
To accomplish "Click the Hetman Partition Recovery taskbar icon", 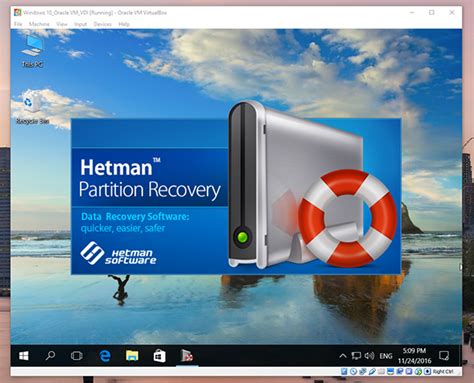I will (x=187, y=356).
